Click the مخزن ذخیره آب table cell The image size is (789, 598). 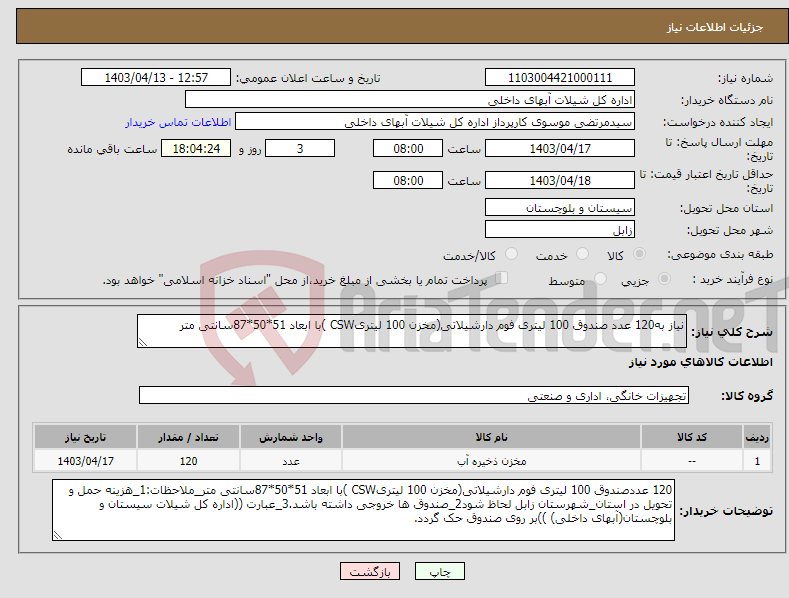[x=491, y=461]
